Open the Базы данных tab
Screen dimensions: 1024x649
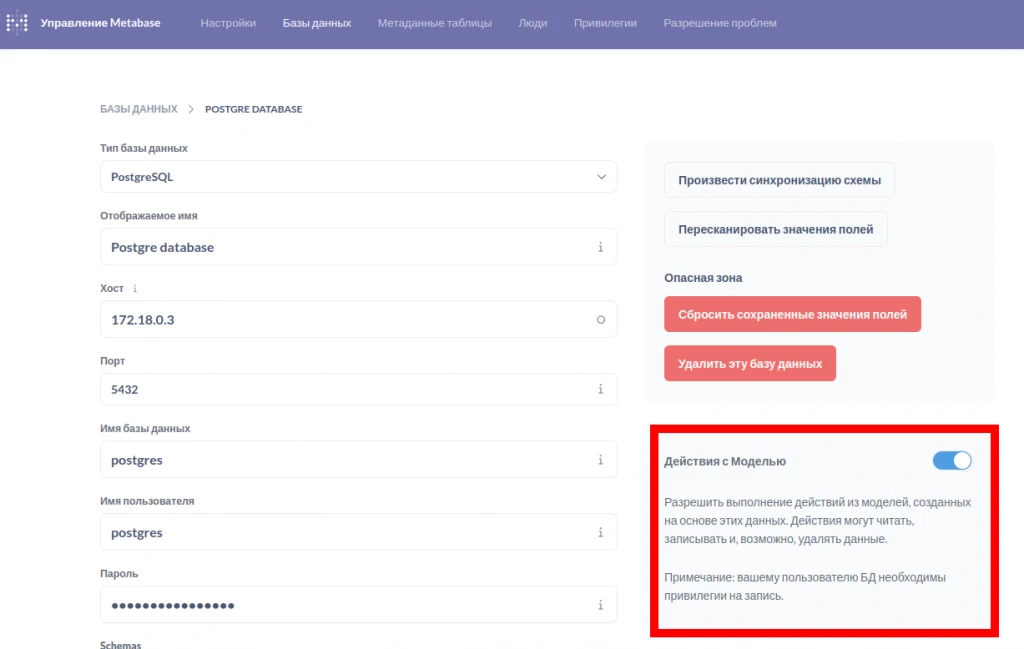(x=317, y=23)
